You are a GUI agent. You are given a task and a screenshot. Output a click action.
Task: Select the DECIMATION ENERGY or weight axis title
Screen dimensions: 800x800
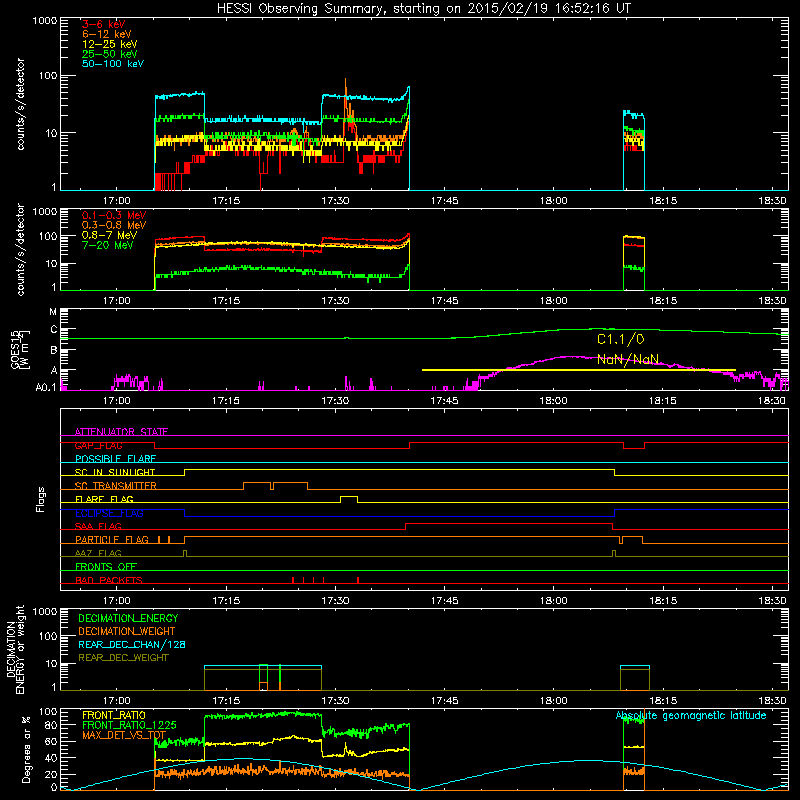[15, 649]
